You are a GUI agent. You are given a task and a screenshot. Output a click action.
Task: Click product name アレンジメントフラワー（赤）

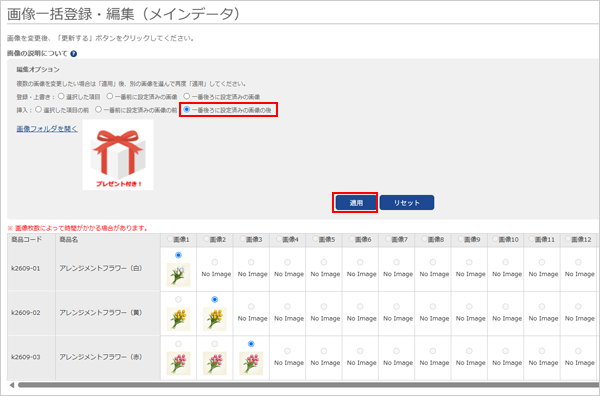(x=101, y=357)
